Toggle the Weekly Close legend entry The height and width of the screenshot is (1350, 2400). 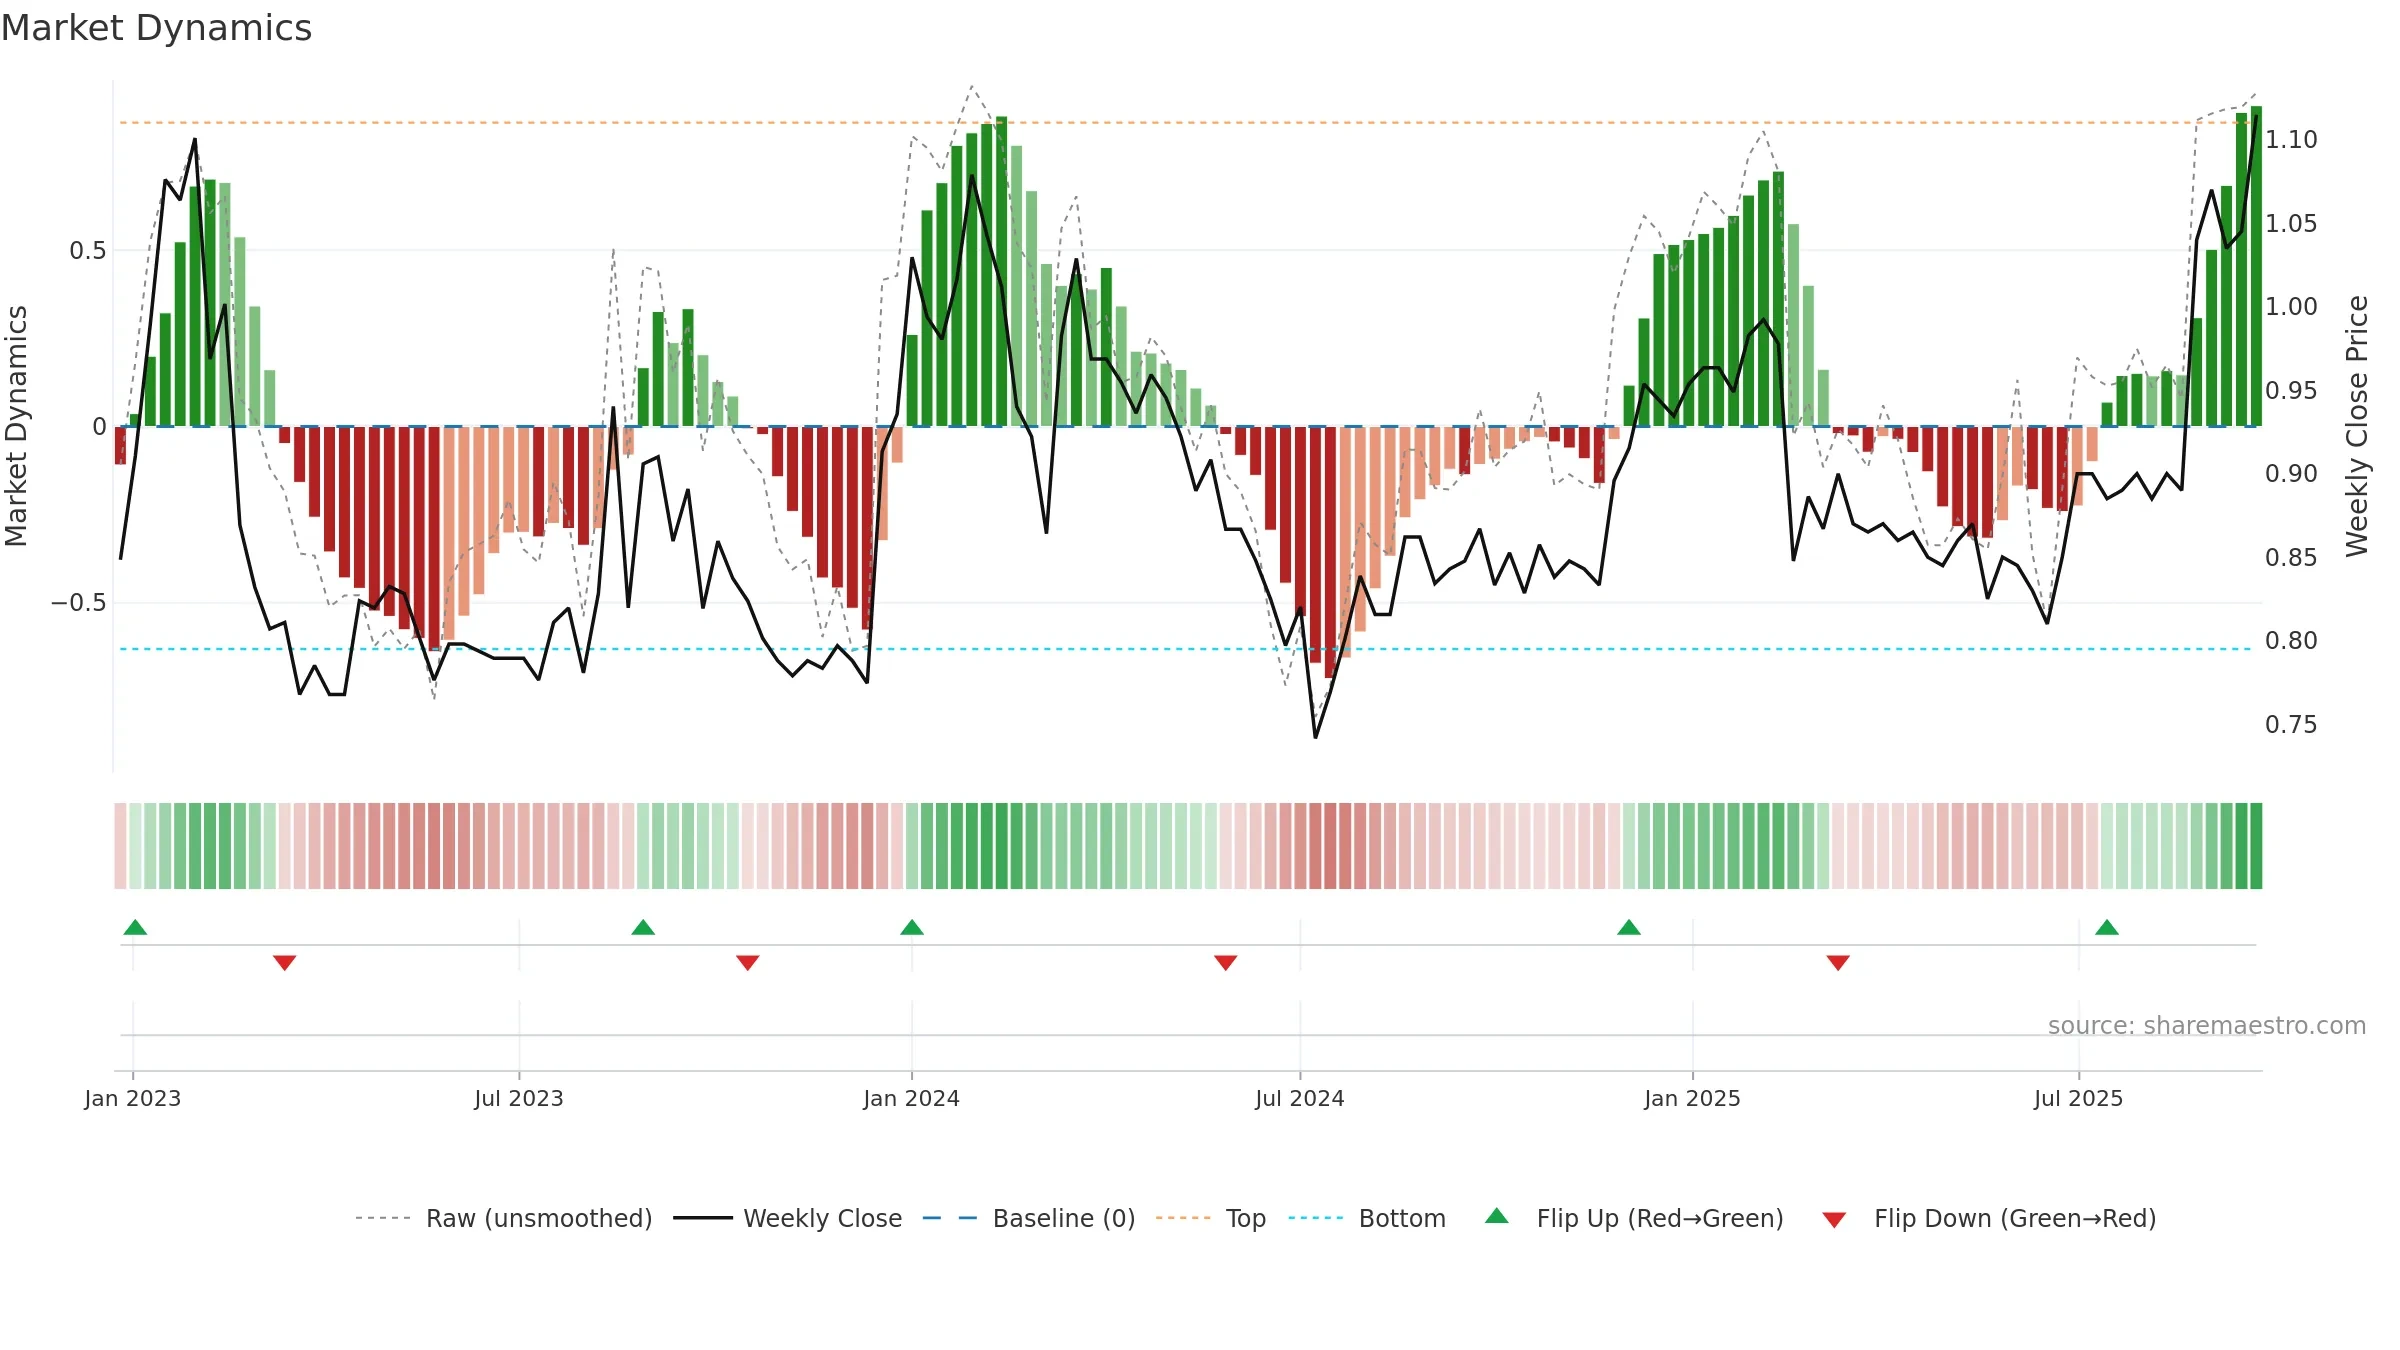pyautogui.click(x=787, y=1218)
